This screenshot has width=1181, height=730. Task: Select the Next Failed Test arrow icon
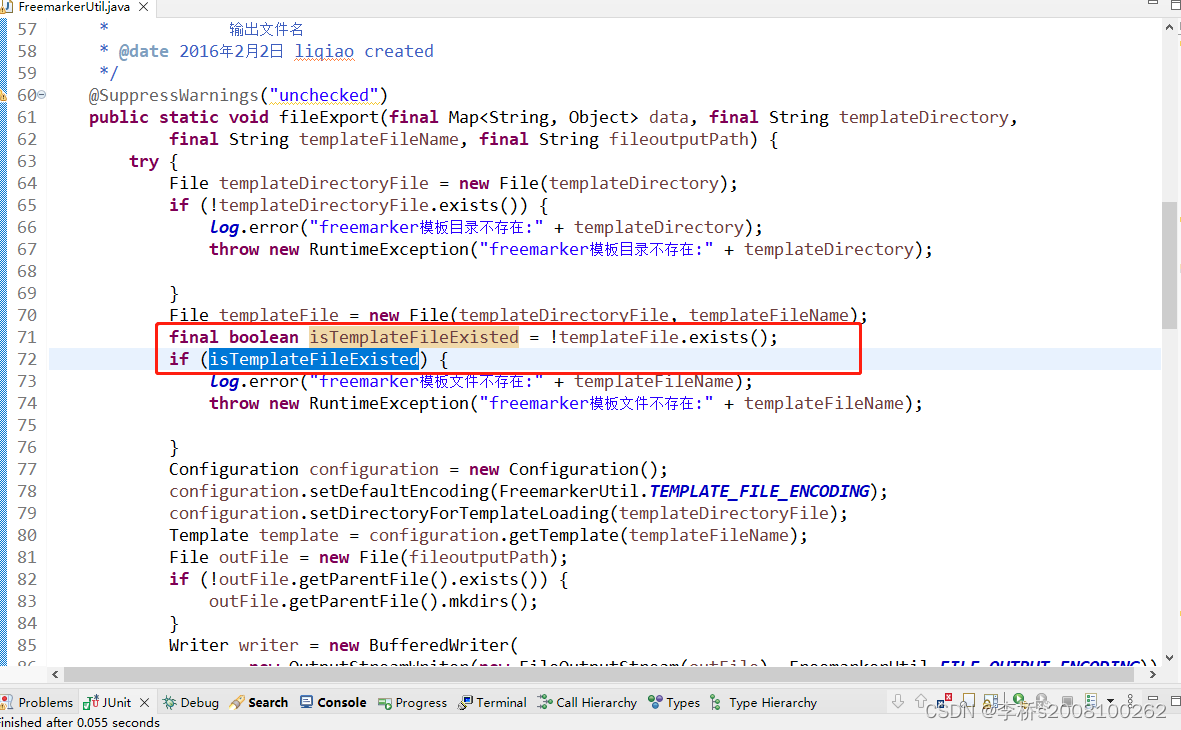pos(897,700)
